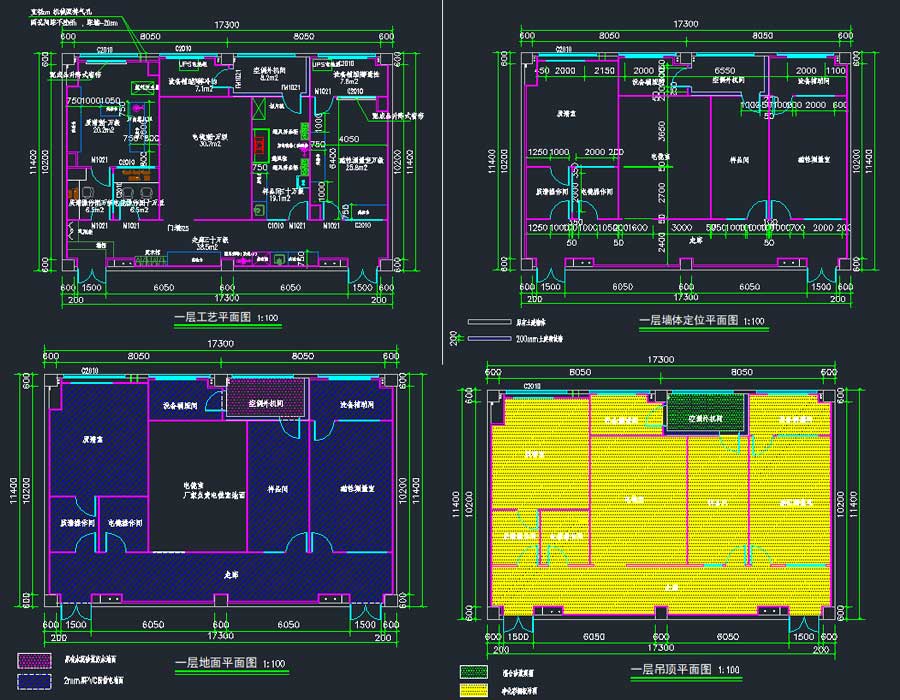Viewport: 900px width, 700px height.
Task: Click the 4050 dimension in the process plan
Action: (x=349, y=139)
